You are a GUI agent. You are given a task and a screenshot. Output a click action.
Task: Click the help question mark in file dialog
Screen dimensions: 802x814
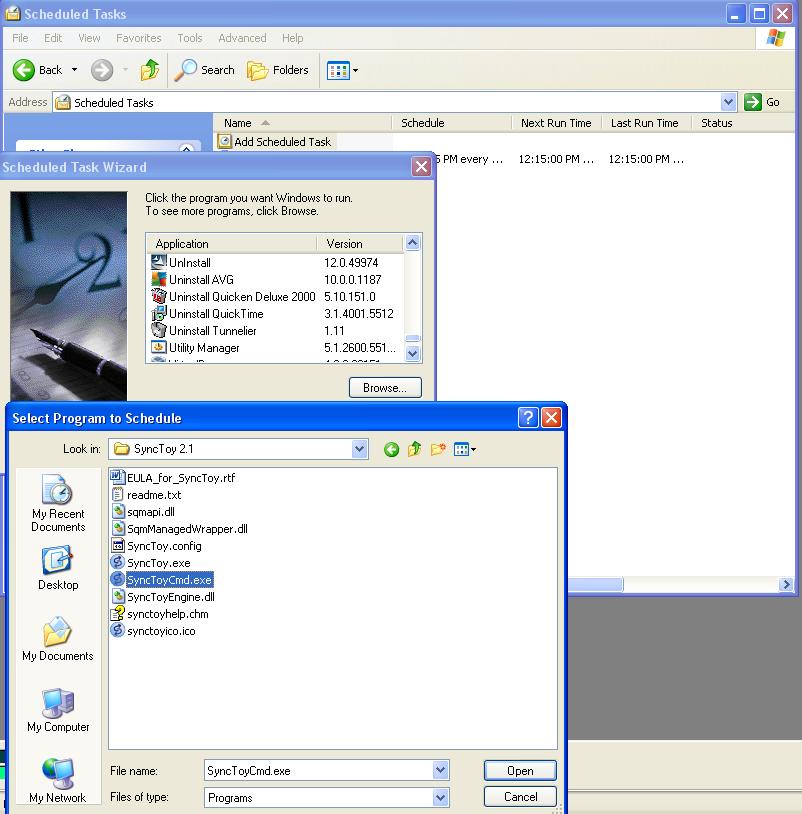tap(528, 417)
